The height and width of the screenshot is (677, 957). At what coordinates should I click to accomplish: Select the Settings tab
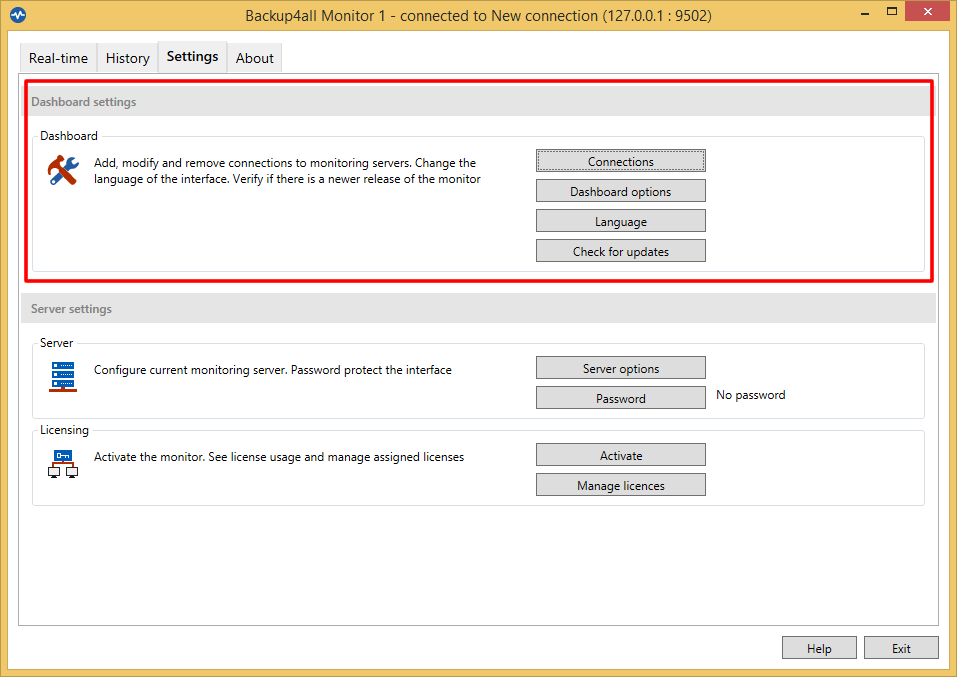[192, 57]
